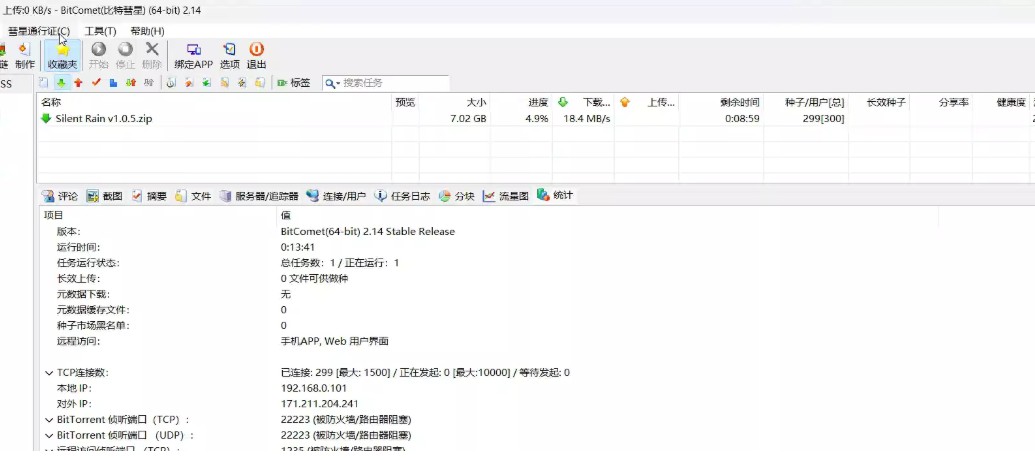Collapse the BitTorrent 侦听端口 (TCP) row
1035x460 pixels.
[x=49, y=420]
